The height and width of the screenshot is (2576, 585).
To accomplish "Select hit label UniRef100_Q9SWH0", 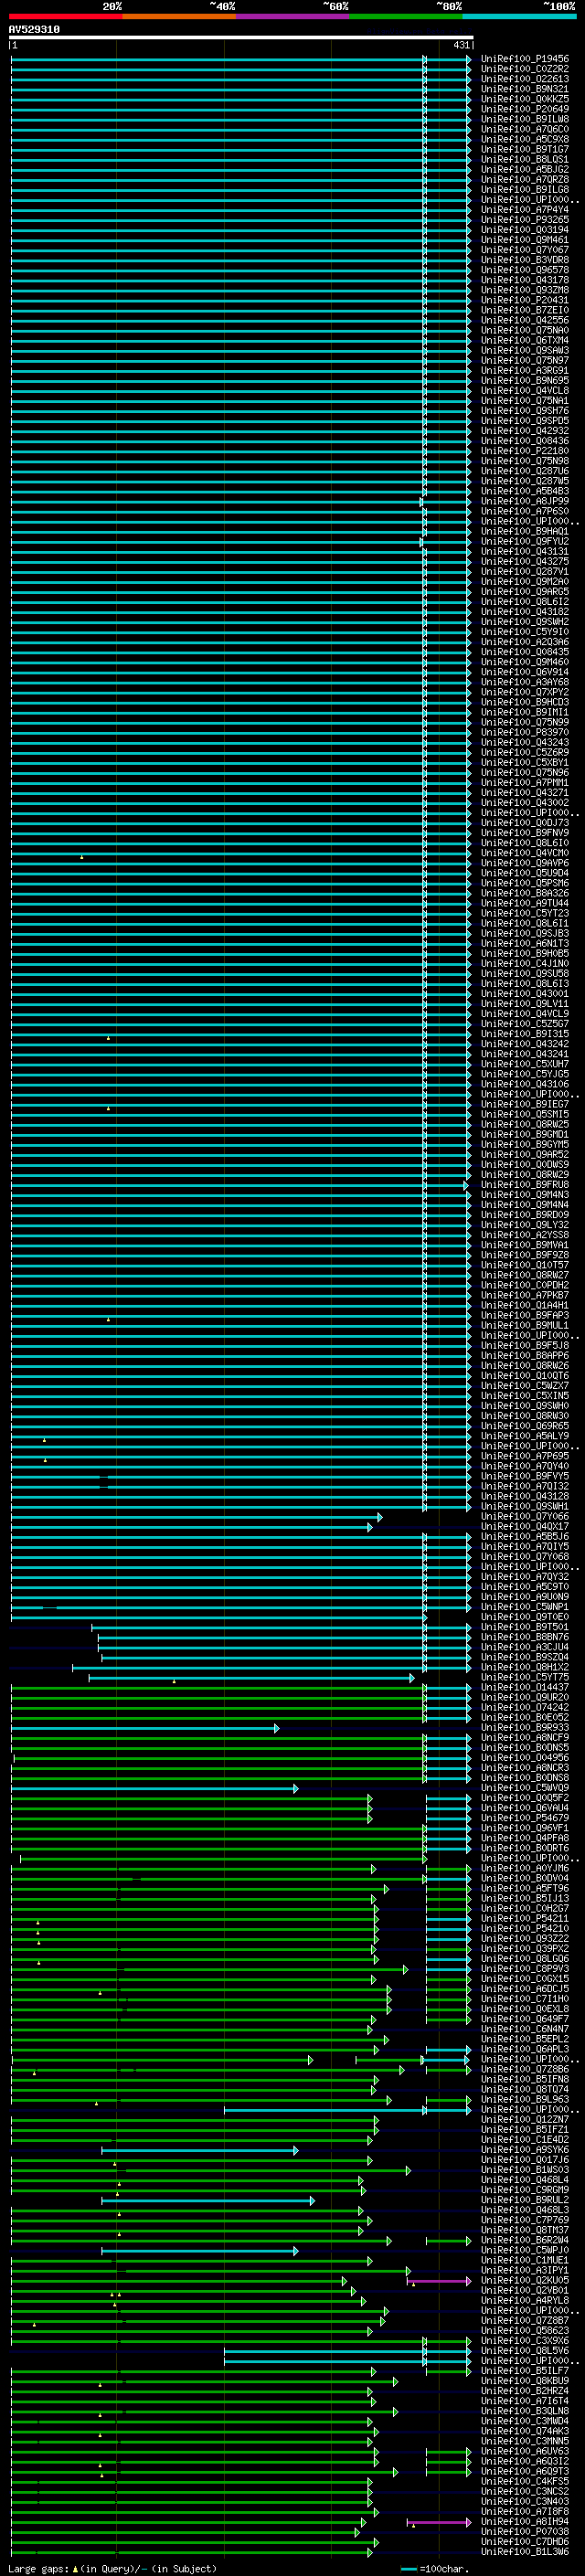I will tap(525, 1406).
